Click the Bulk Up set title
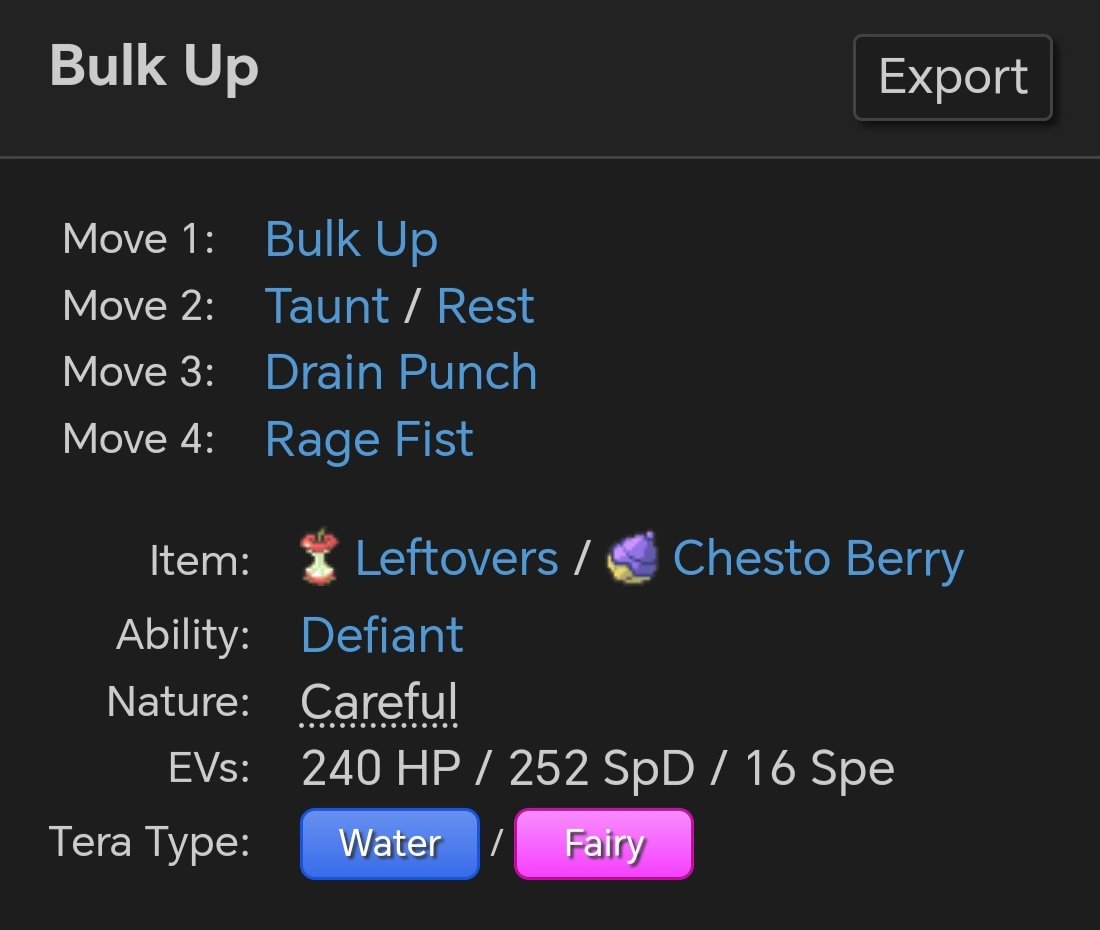 tap(154, 67)
